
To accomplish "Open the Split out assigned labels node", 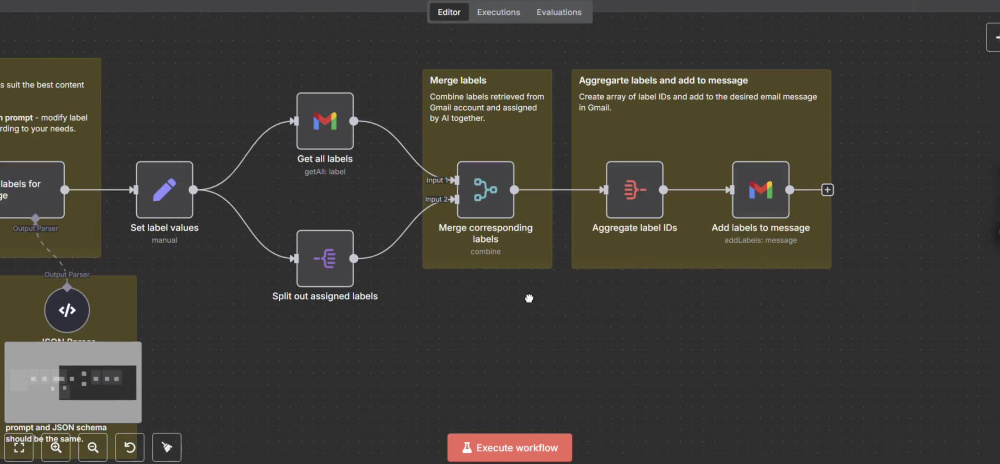I will [x=325, y=258].
